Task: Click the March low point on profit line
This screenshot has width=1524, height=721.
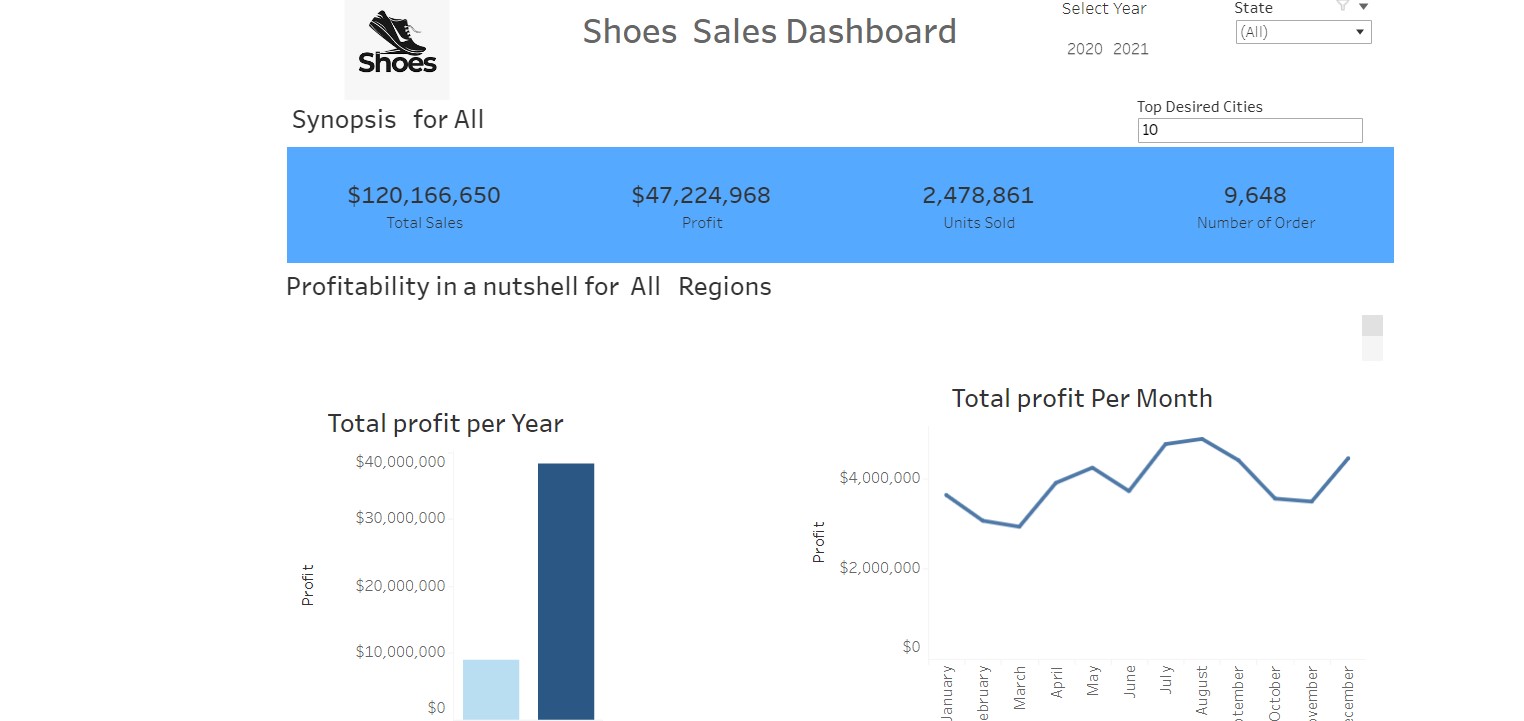Action: (x=1019, y=526)
